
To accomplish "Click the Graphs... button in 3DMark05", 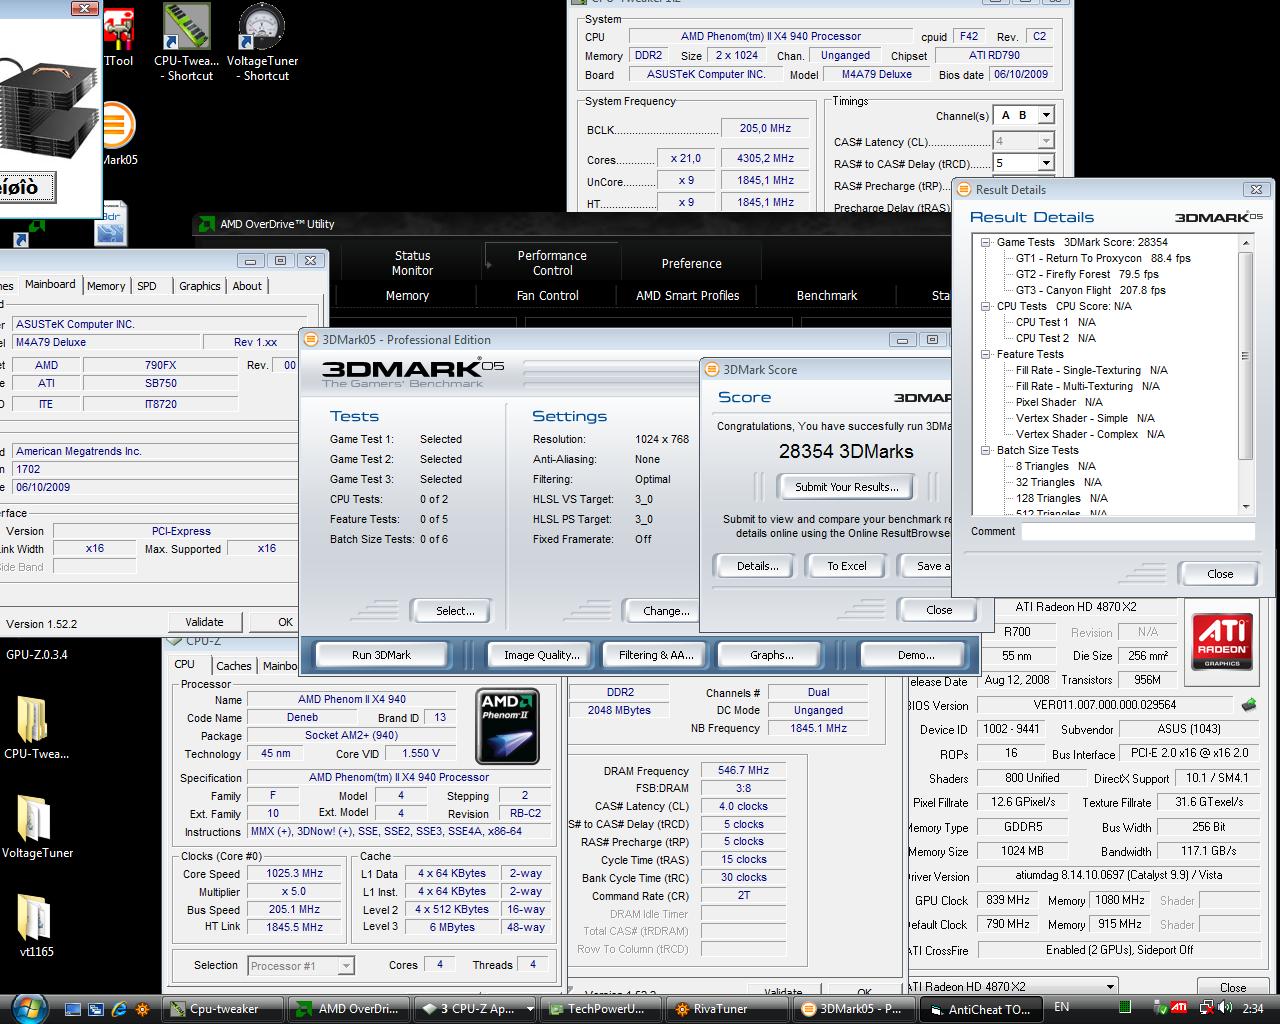I will tap(771, 655).
